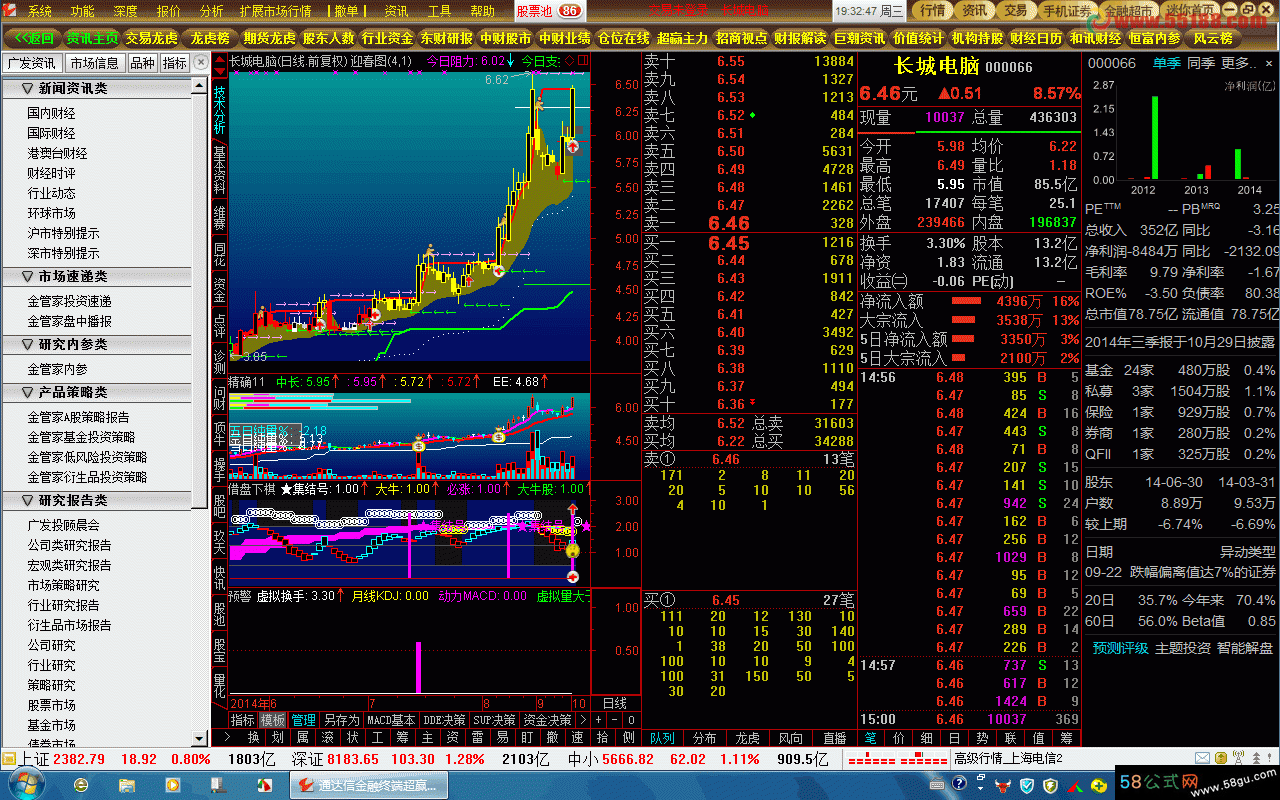Screen dimensions: 1280x800
Task: Switch to the 品种 tab
Action: click(x=143, y=62)
